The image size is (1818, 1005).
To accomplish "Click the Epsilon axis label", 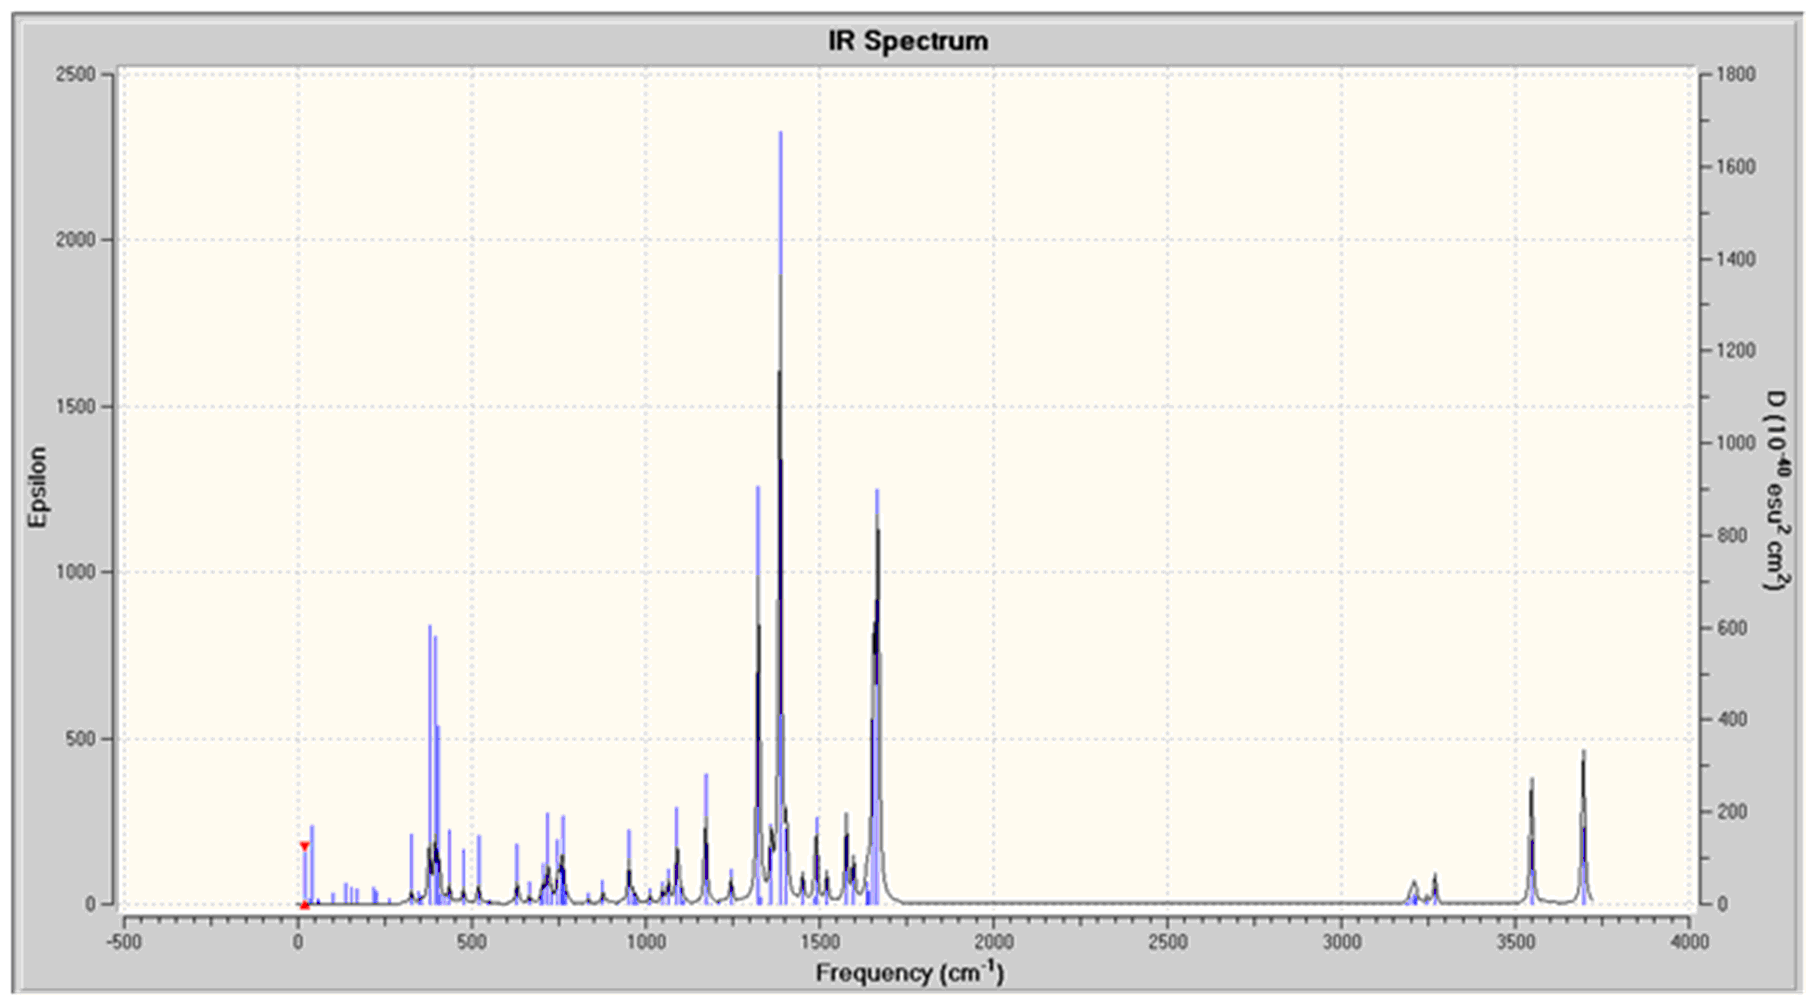I will (x=38, y=487).
